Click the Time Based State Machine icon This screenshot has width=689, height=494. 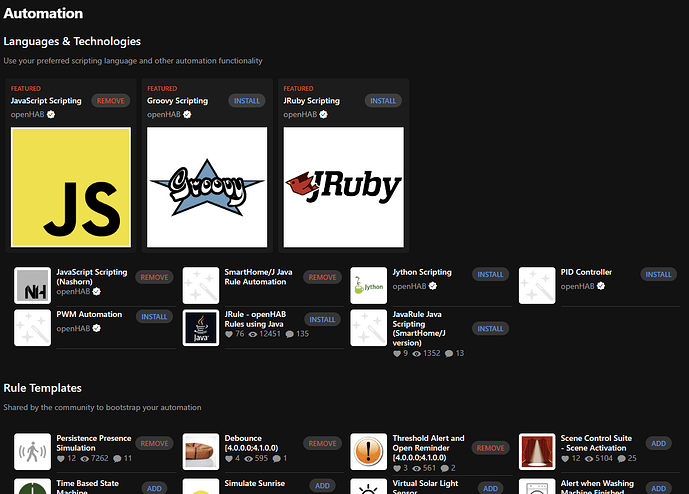[33, 486]
